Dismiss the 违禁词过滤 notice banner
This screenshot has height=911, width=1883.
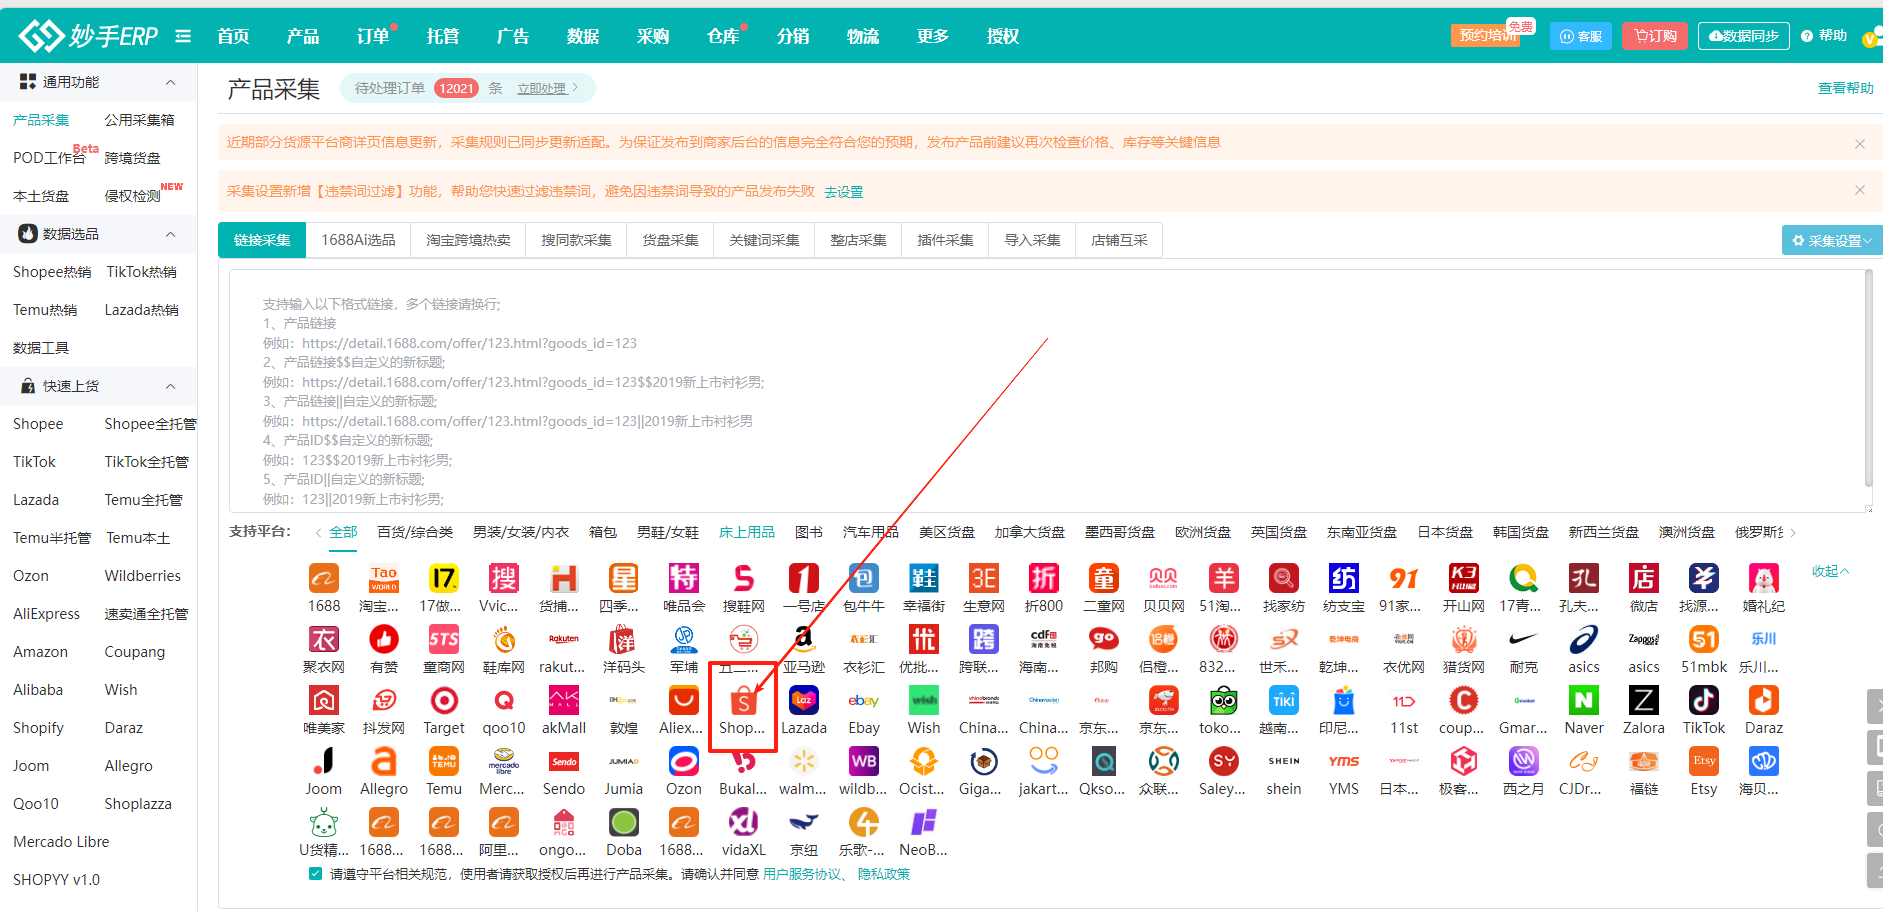(1859, 191)
